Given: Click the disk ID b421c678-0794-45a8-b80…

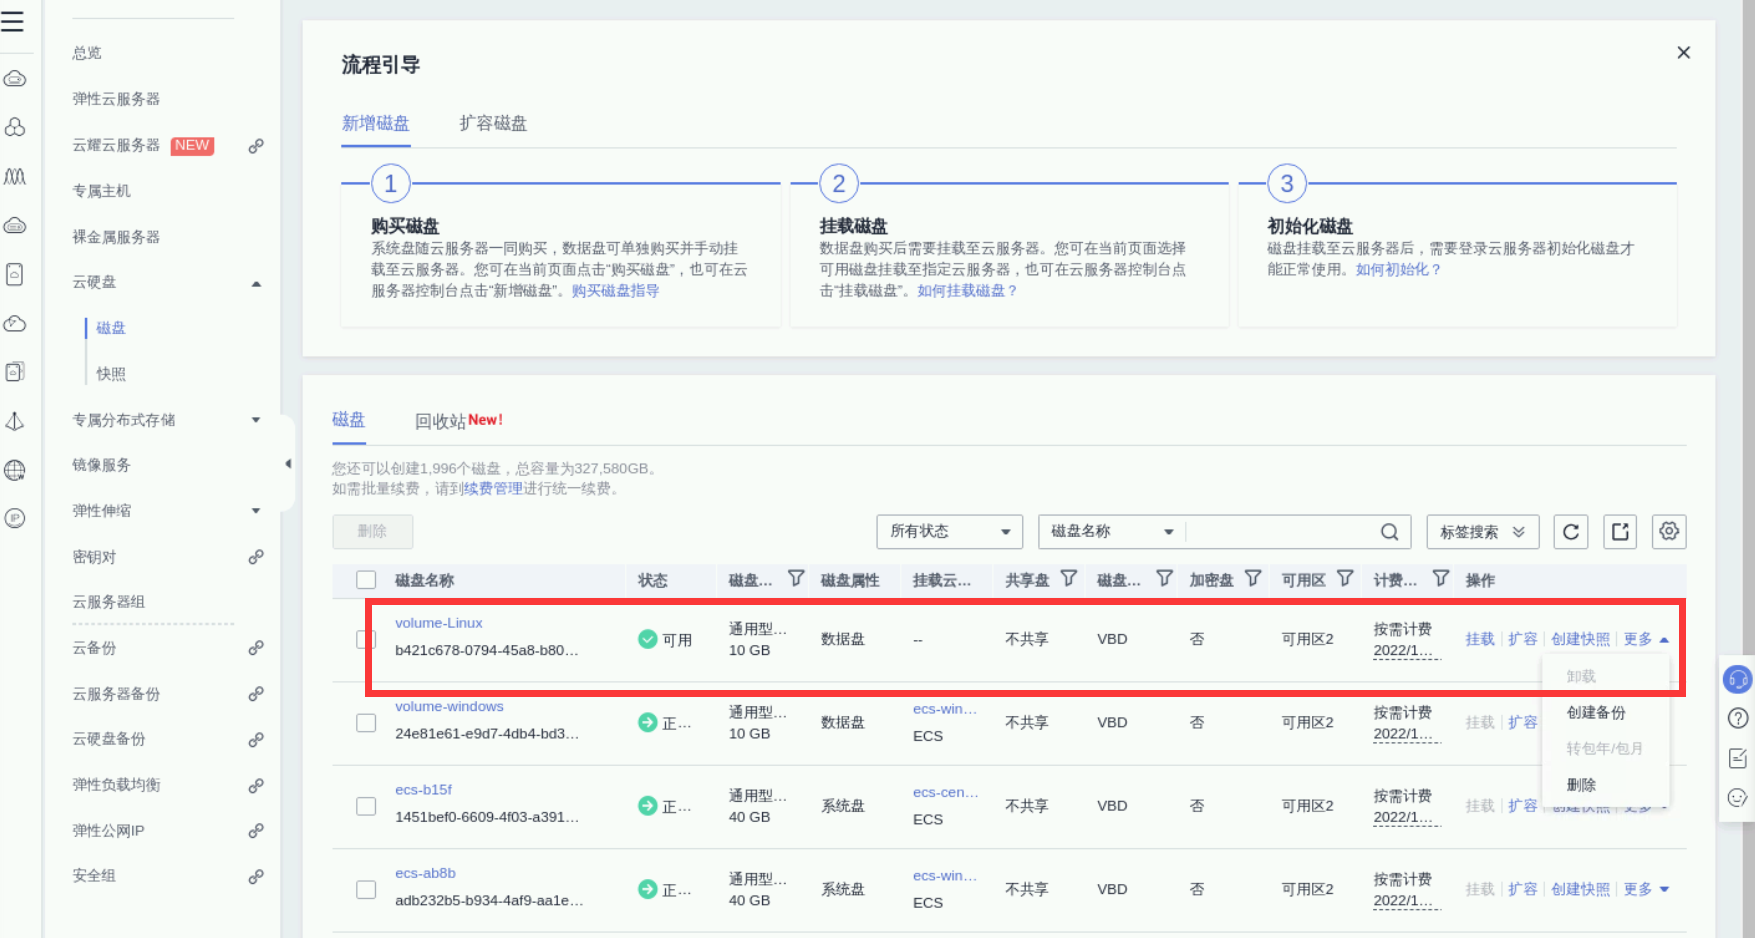Looking at the screenshot, I should coord(487,651).
